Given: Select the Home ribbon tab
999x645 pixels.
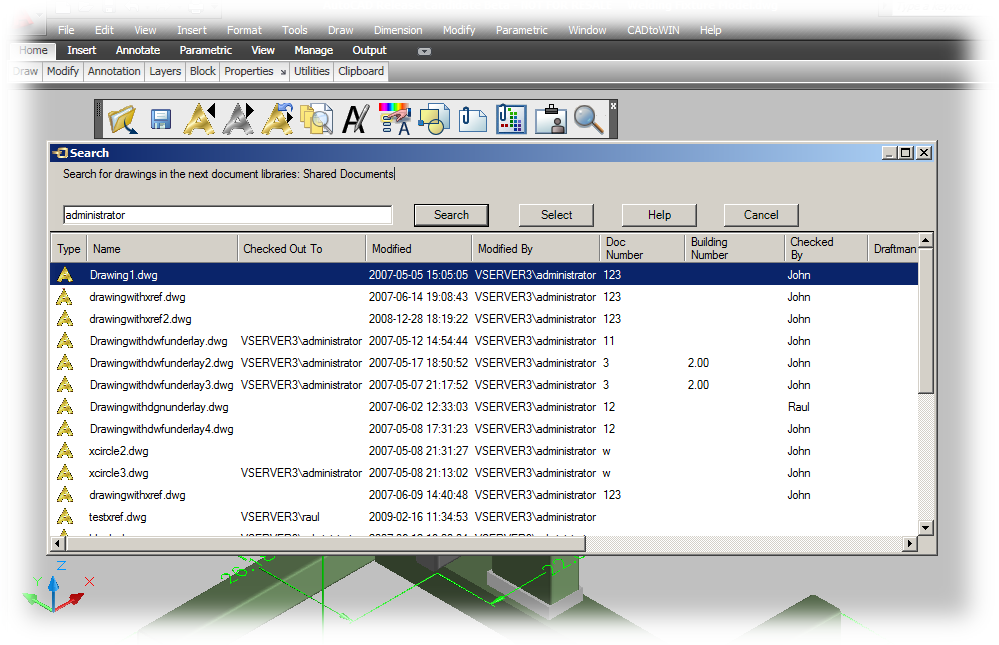Looking at the screenshot, I should point(33,50).
